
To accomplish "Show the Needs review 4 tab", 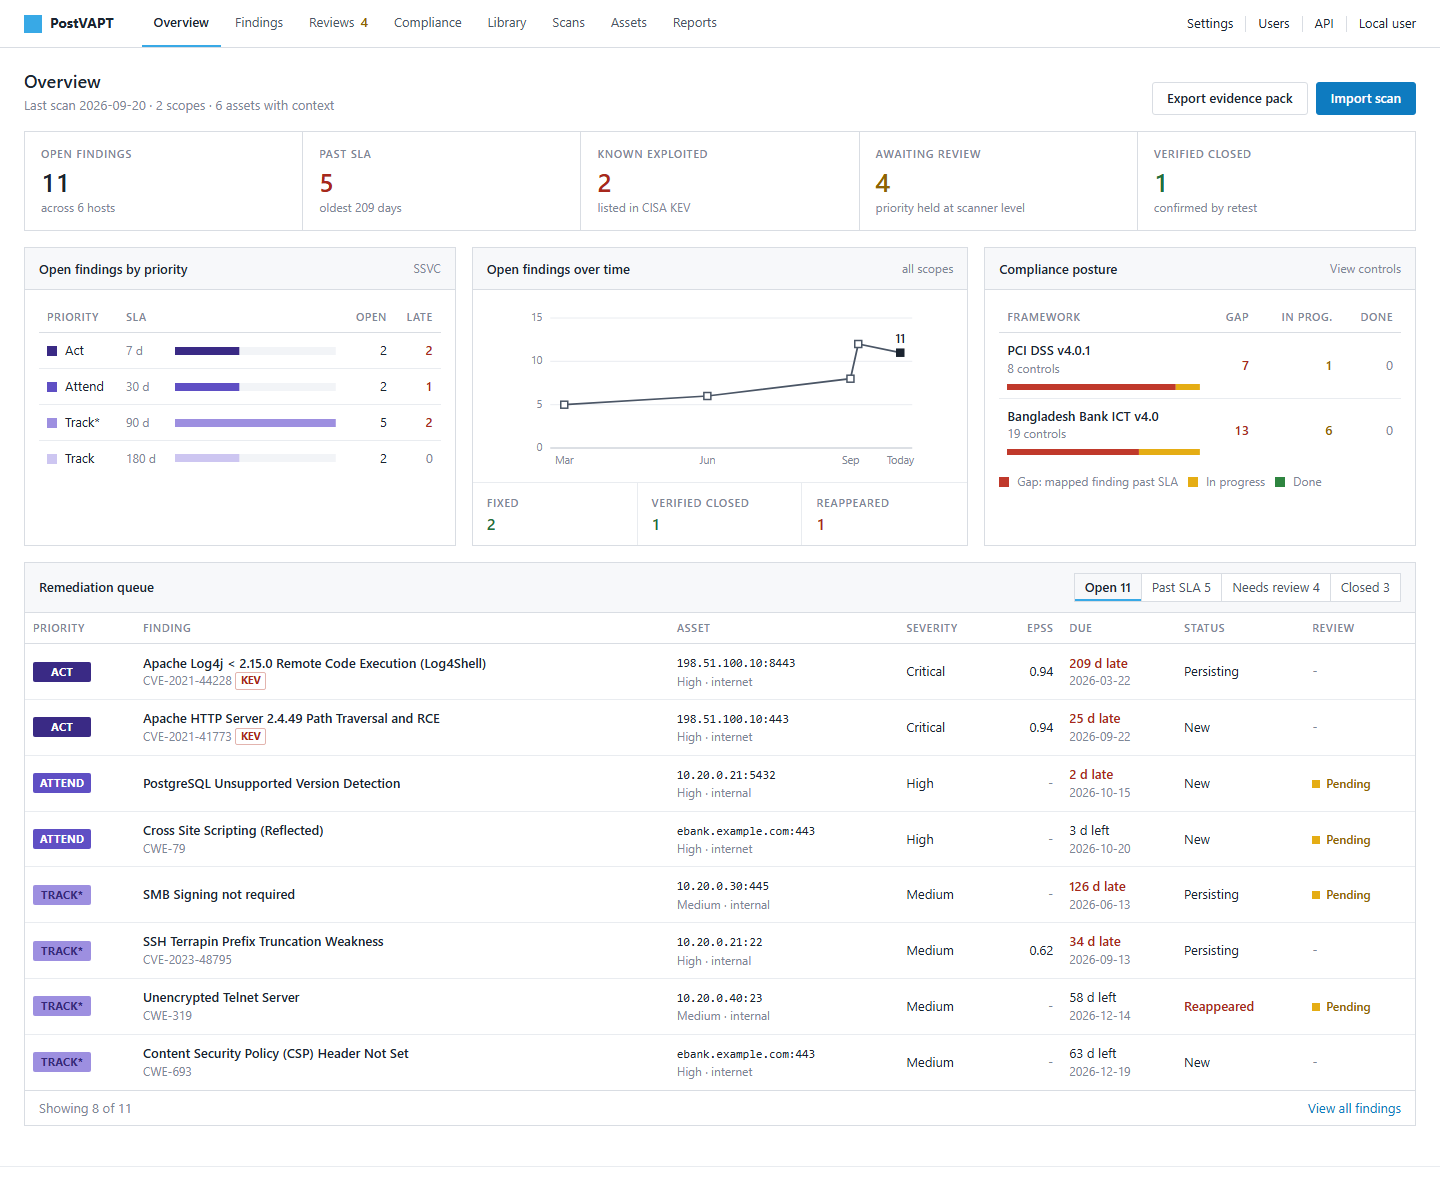I will pyautogui.click(x=1276, y=588).
